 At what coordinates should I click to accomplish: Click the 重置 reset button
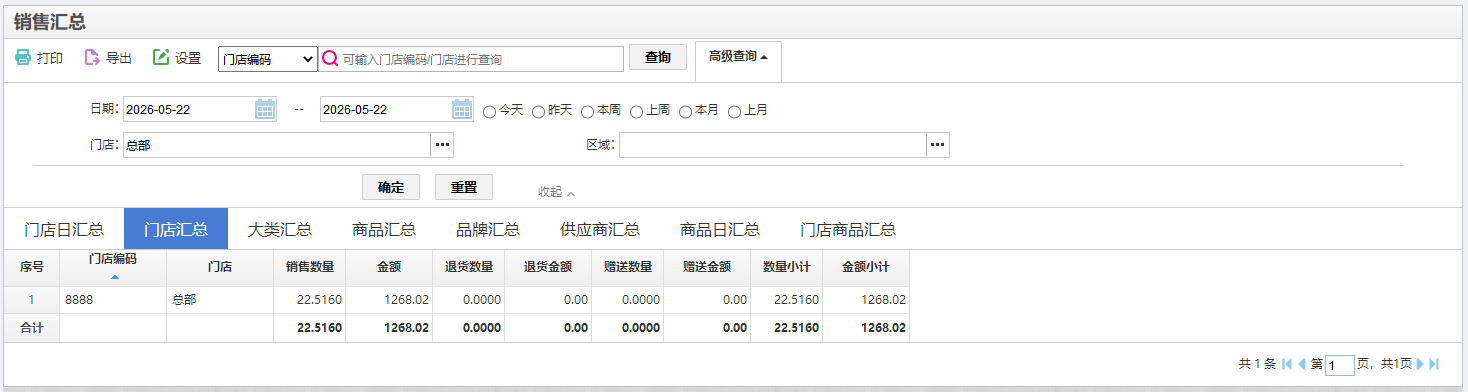tap(464, 187)
